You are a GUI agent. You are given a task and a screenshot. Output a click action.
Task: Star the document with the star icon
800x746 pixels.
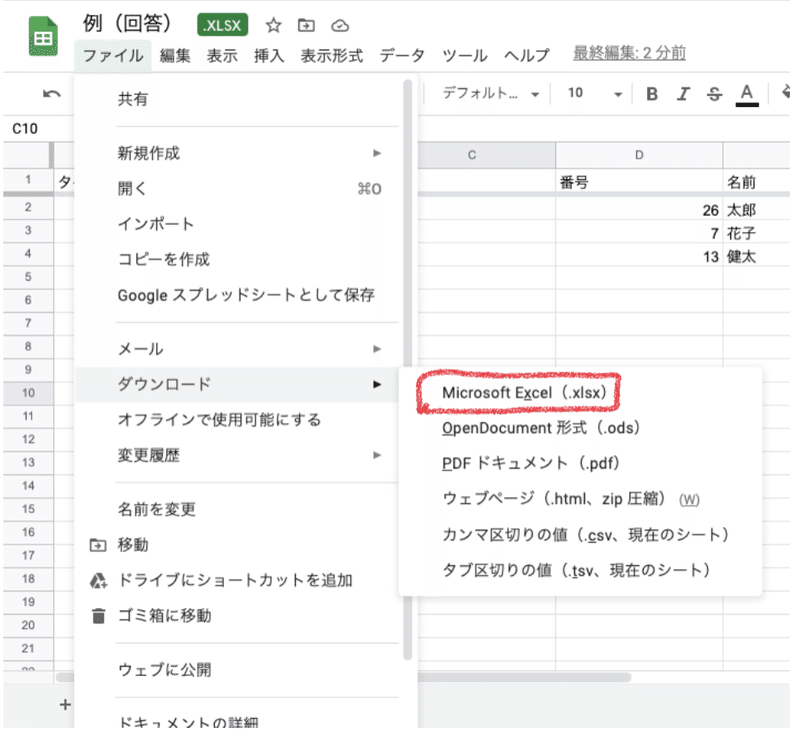click(273, 25)
